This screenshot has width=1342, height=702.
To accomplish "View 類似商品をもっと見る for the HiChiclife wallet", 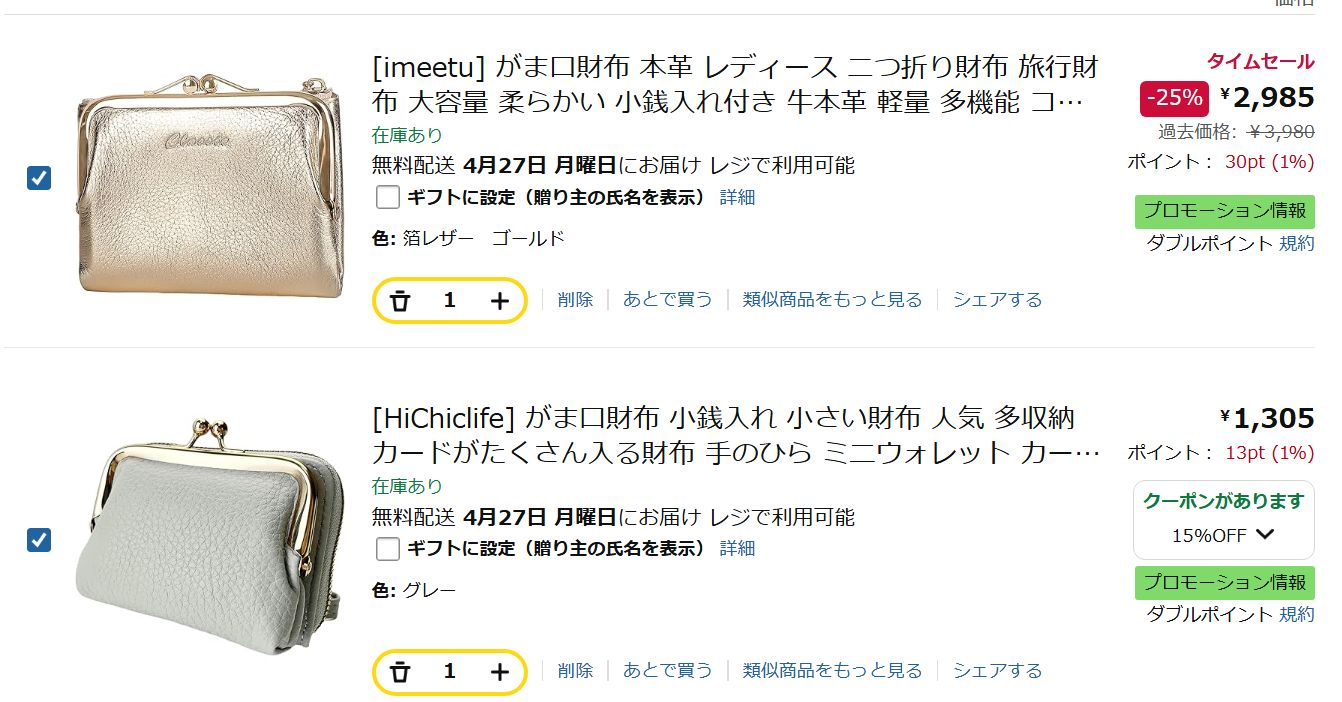I will [832, 671].
